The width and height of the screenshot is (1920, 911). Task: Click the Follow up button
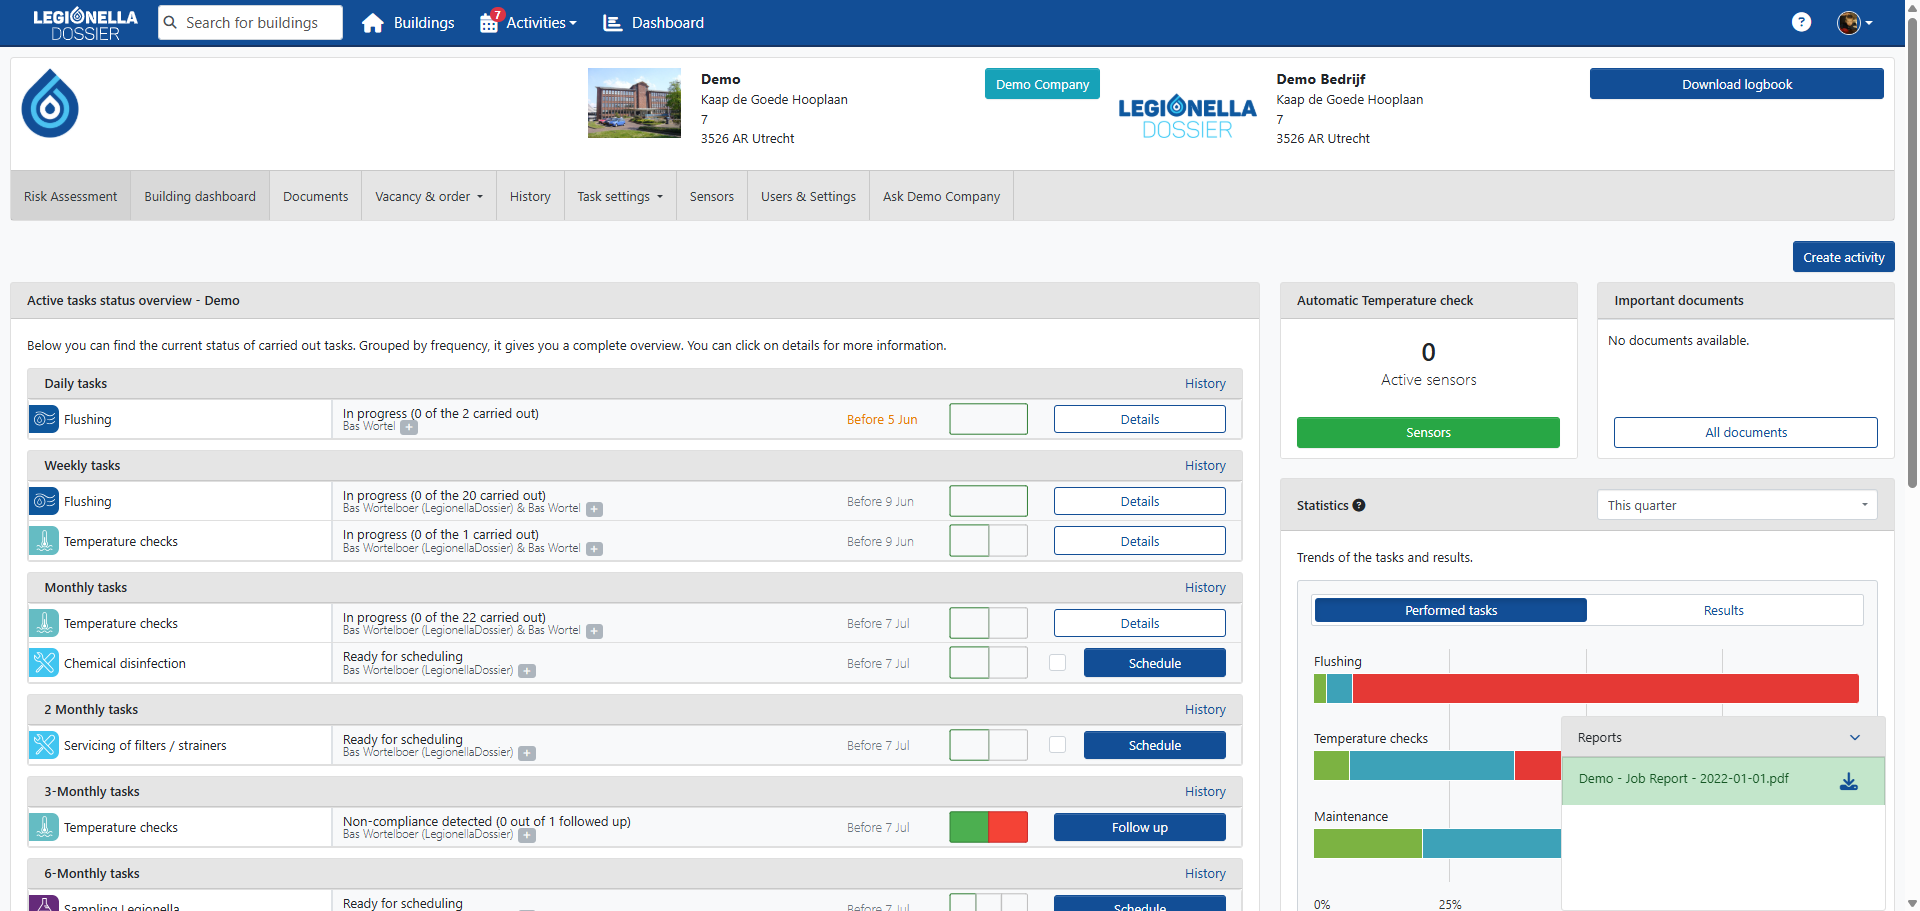1139,828
